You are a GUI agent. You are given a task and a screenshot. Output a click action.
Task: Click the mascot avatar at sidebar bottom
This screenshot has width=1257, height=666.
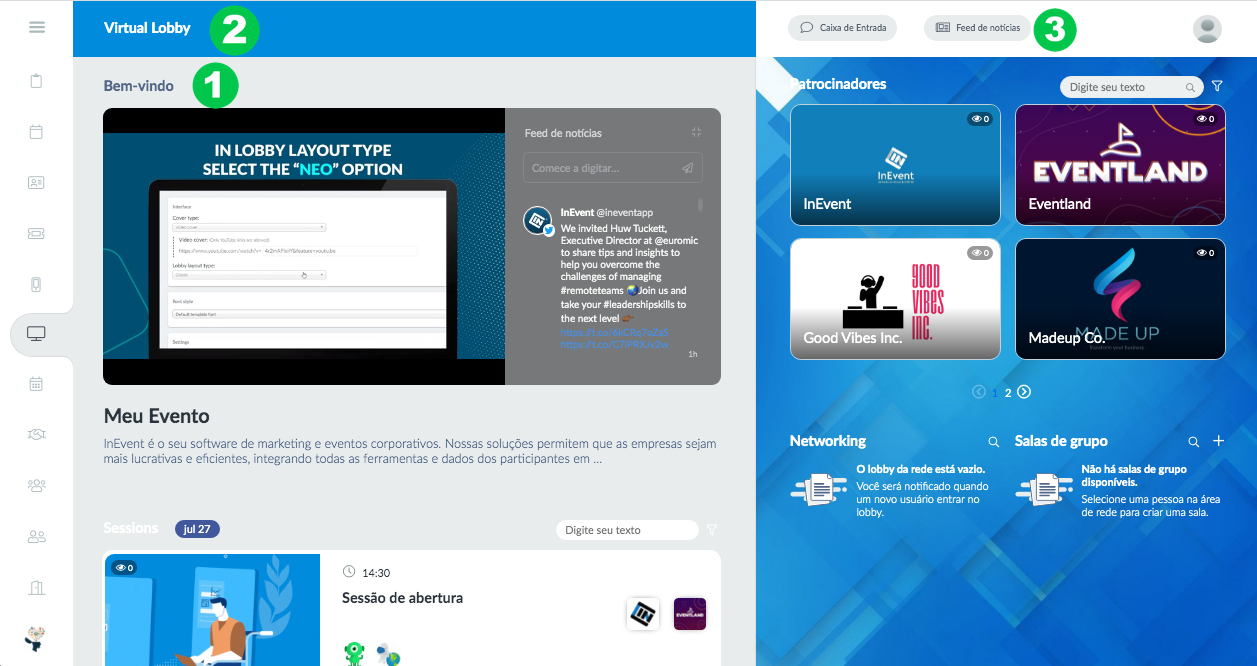(x=35, y=638)
